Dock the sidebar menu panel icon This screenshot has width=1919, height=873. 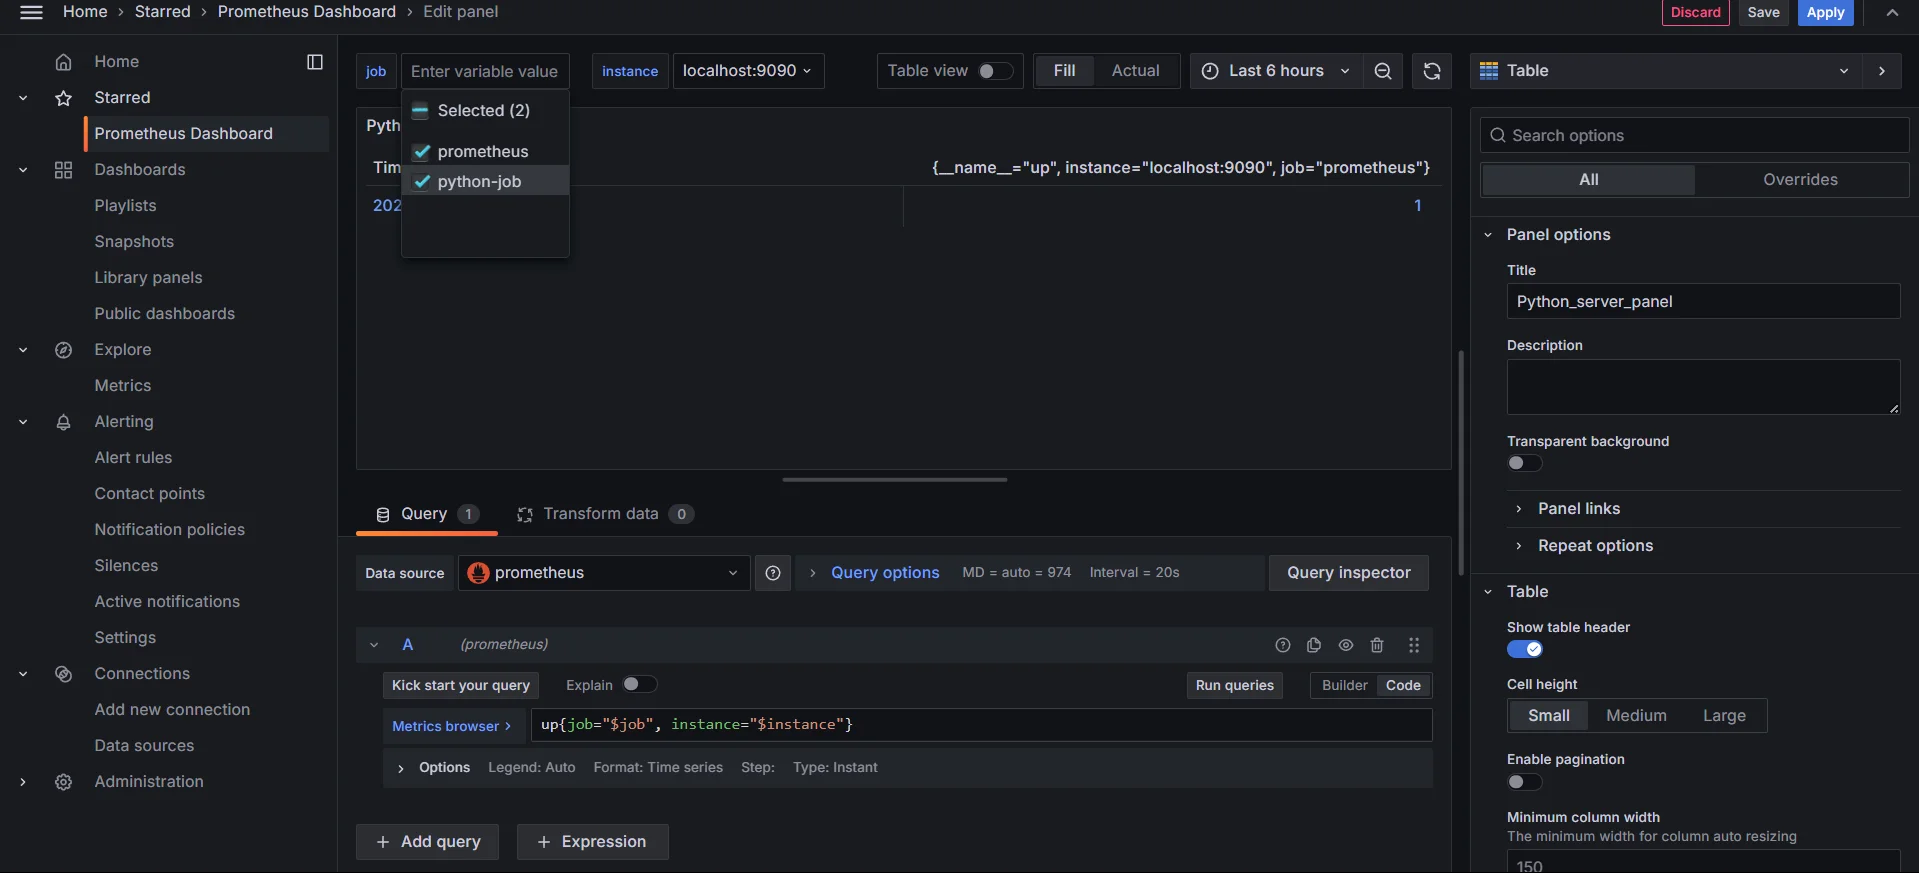click(315, 62)
